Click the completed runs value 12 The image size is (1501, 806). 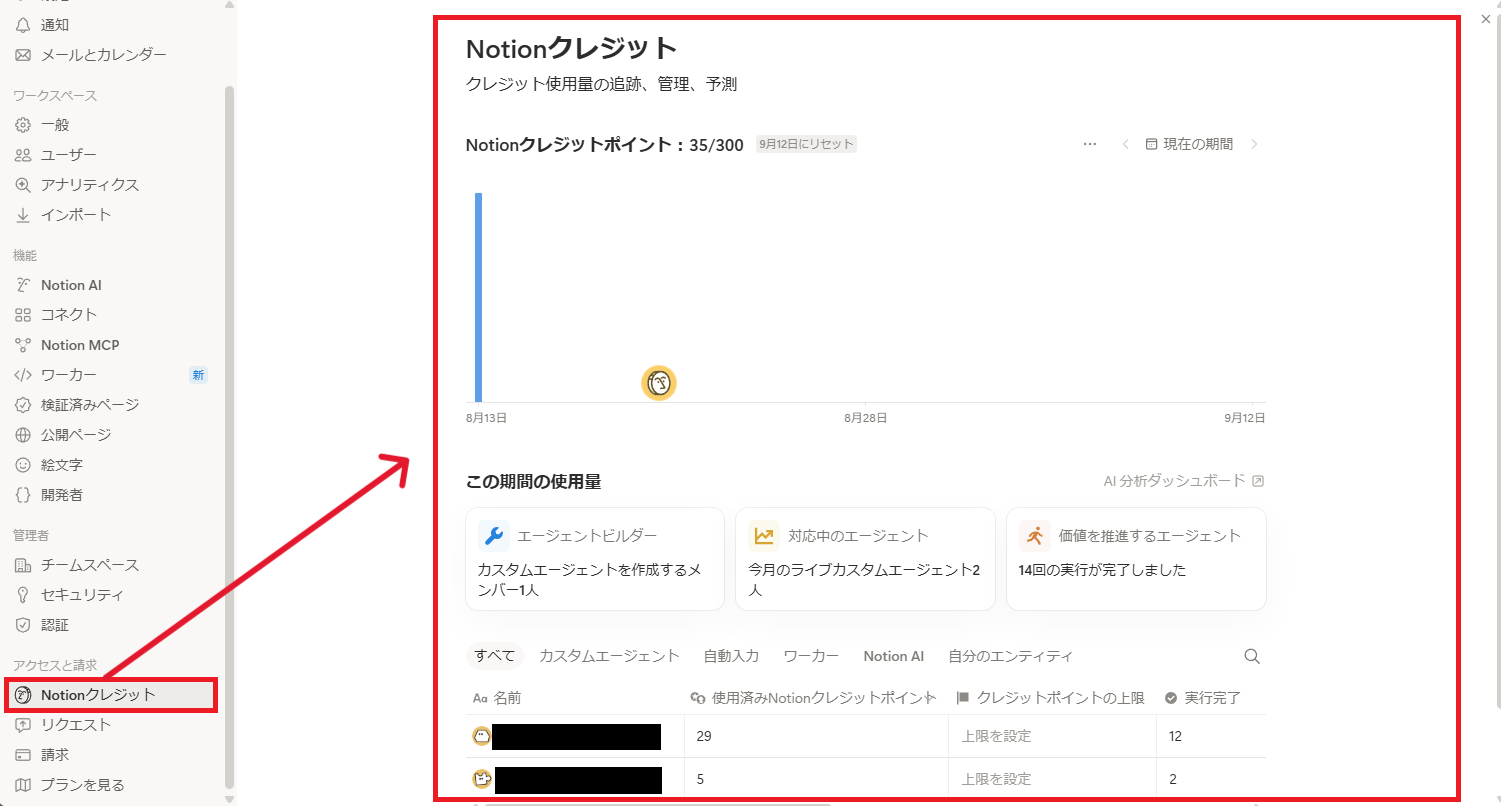click(1175, 736)
